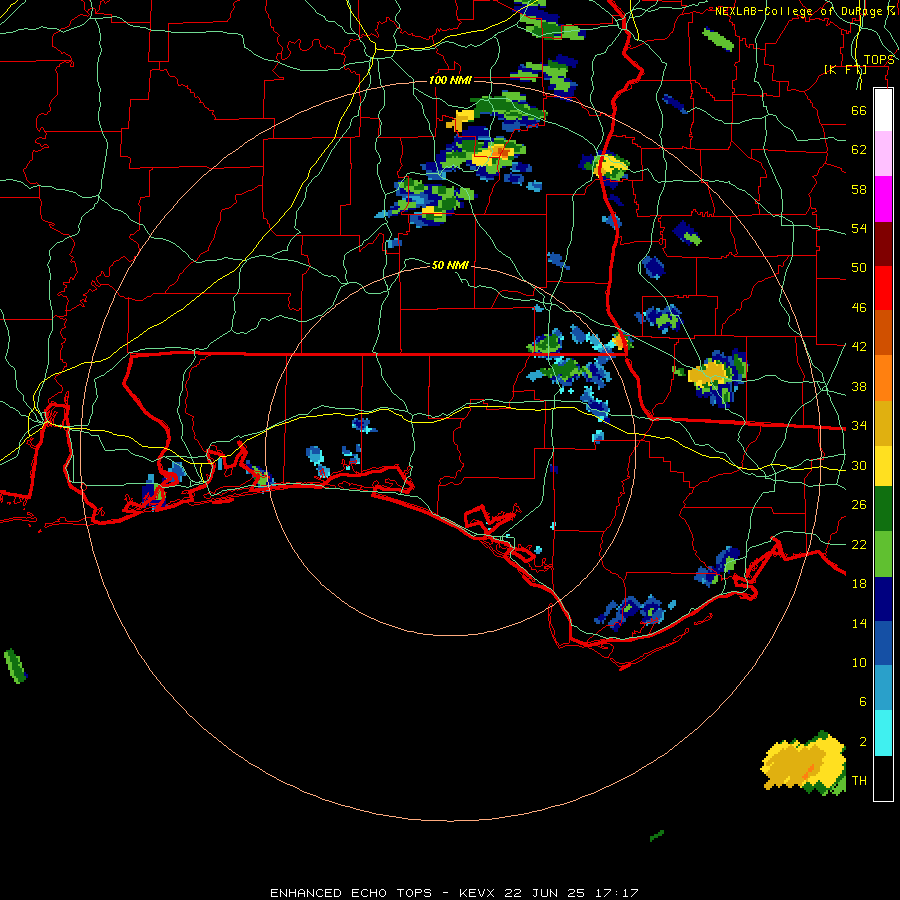The width and height of the screenshot is (900, 900).
Task: Click the "100 NMI" range ring label
Action: click(450, 80)
